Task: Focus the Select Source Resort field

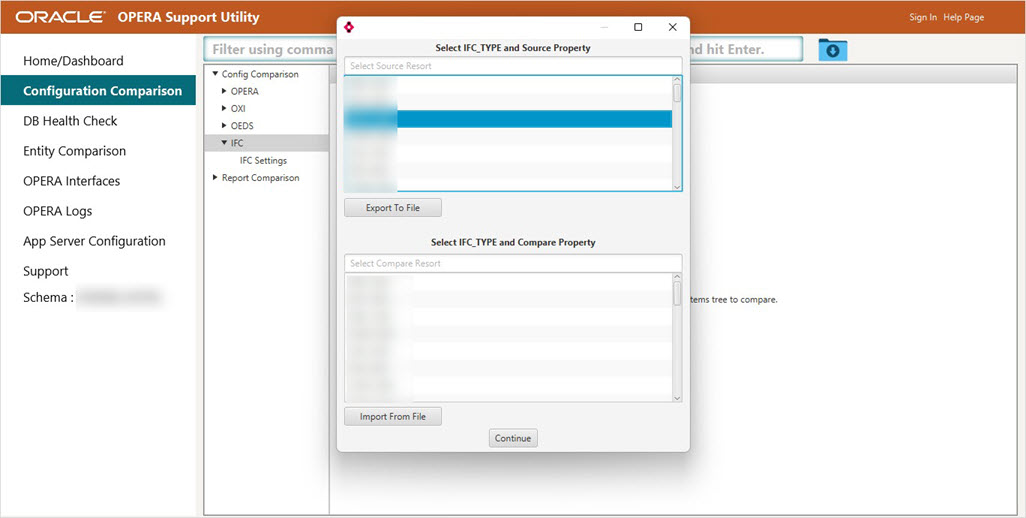Action: tap(513, 65)
